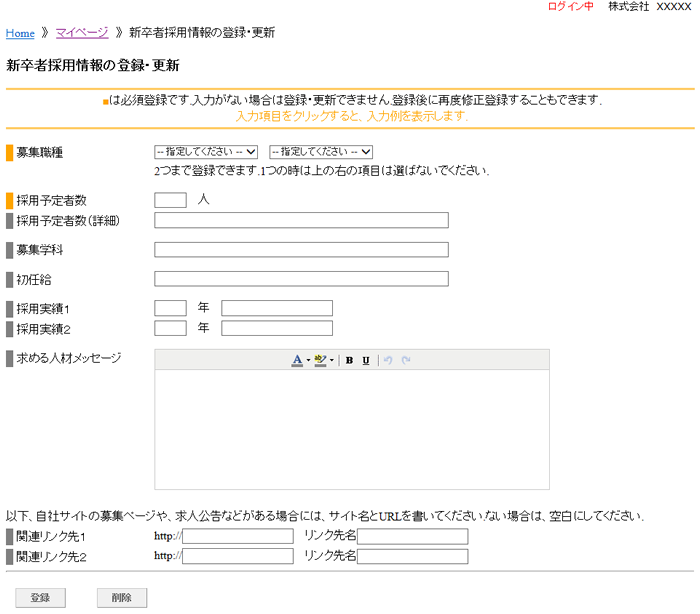Click the 株式会社 XXXXX company name
Viewport: 700px width, 614px height.
click(x=650, y=6)
